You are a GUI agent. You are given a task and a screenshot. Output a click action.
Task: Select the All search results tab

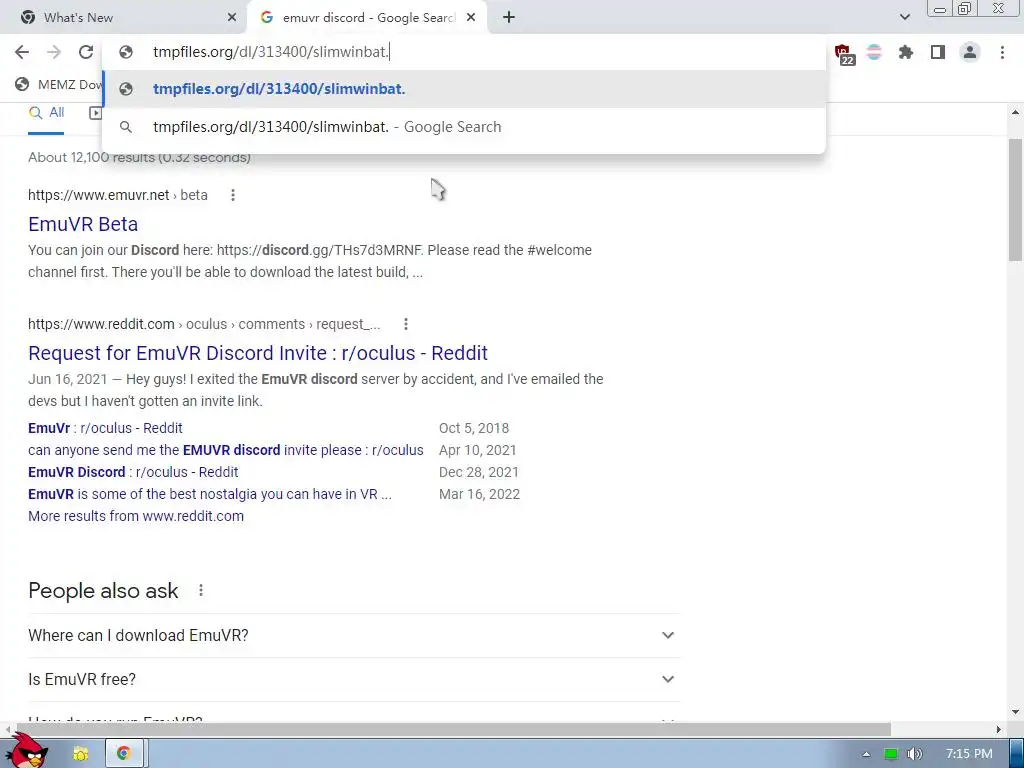pyautogui.click(x=46, y=113)
